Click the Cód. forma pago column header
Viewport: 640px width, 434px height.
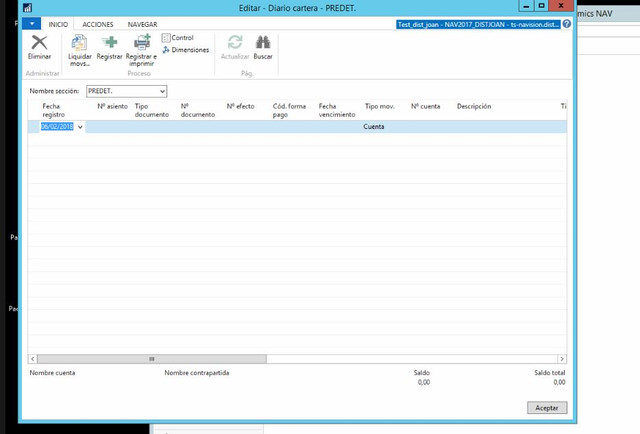coord(289,110)
